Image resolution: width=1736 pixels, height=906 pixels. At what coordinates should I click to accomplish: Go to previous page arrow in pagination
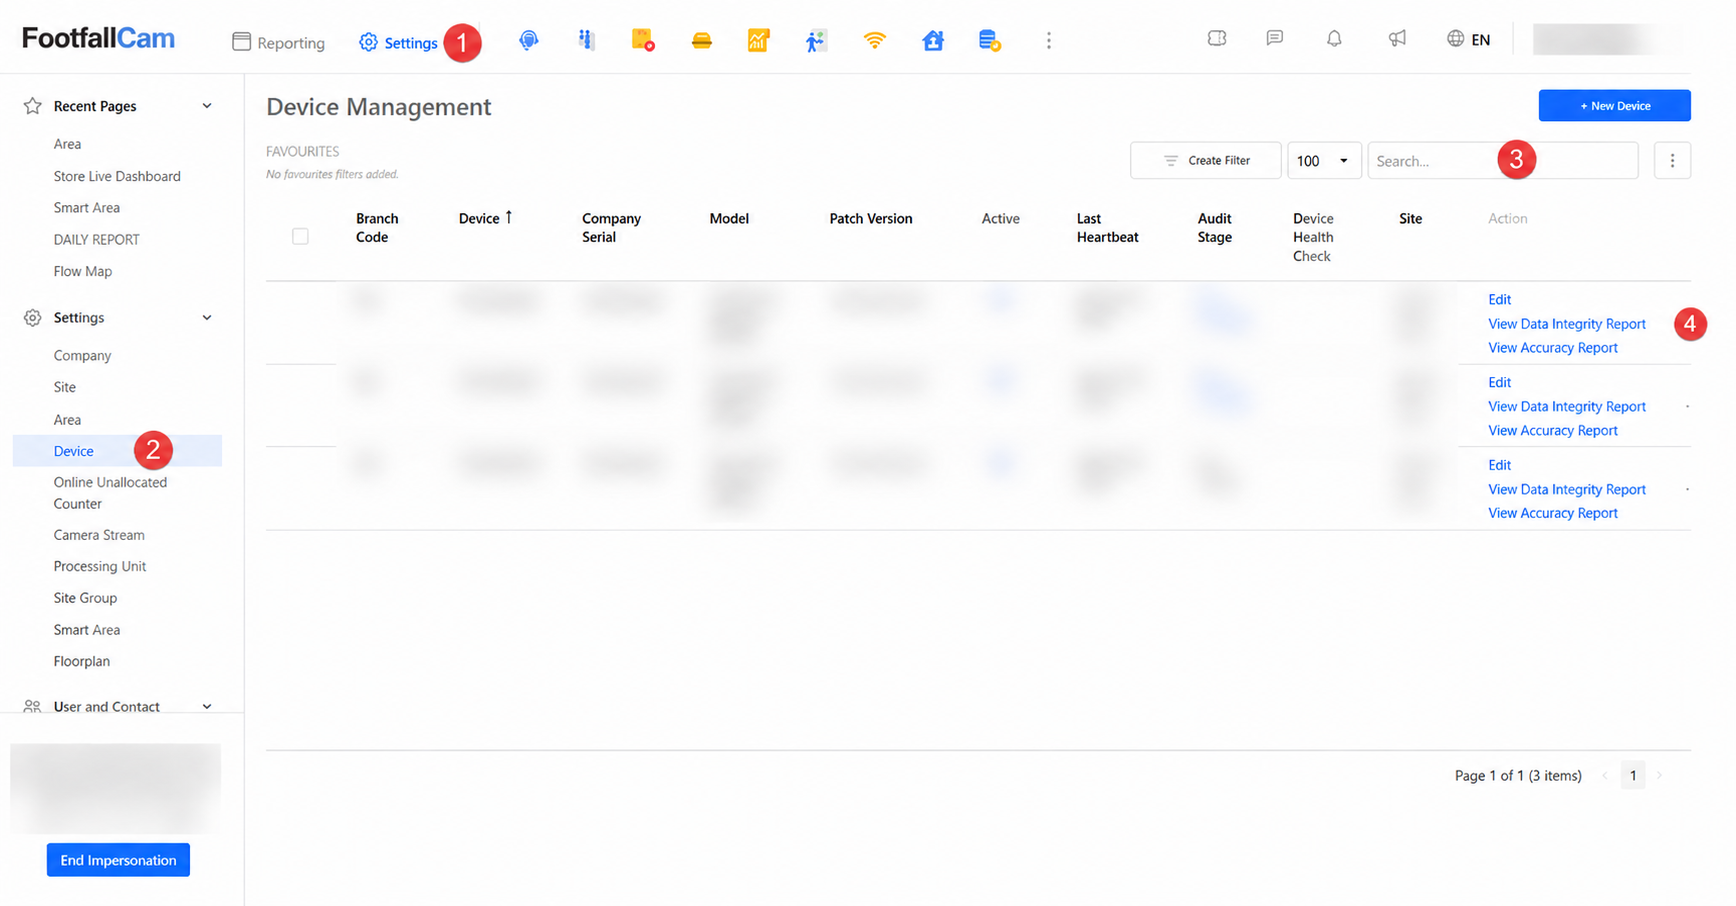(1605, 775)
